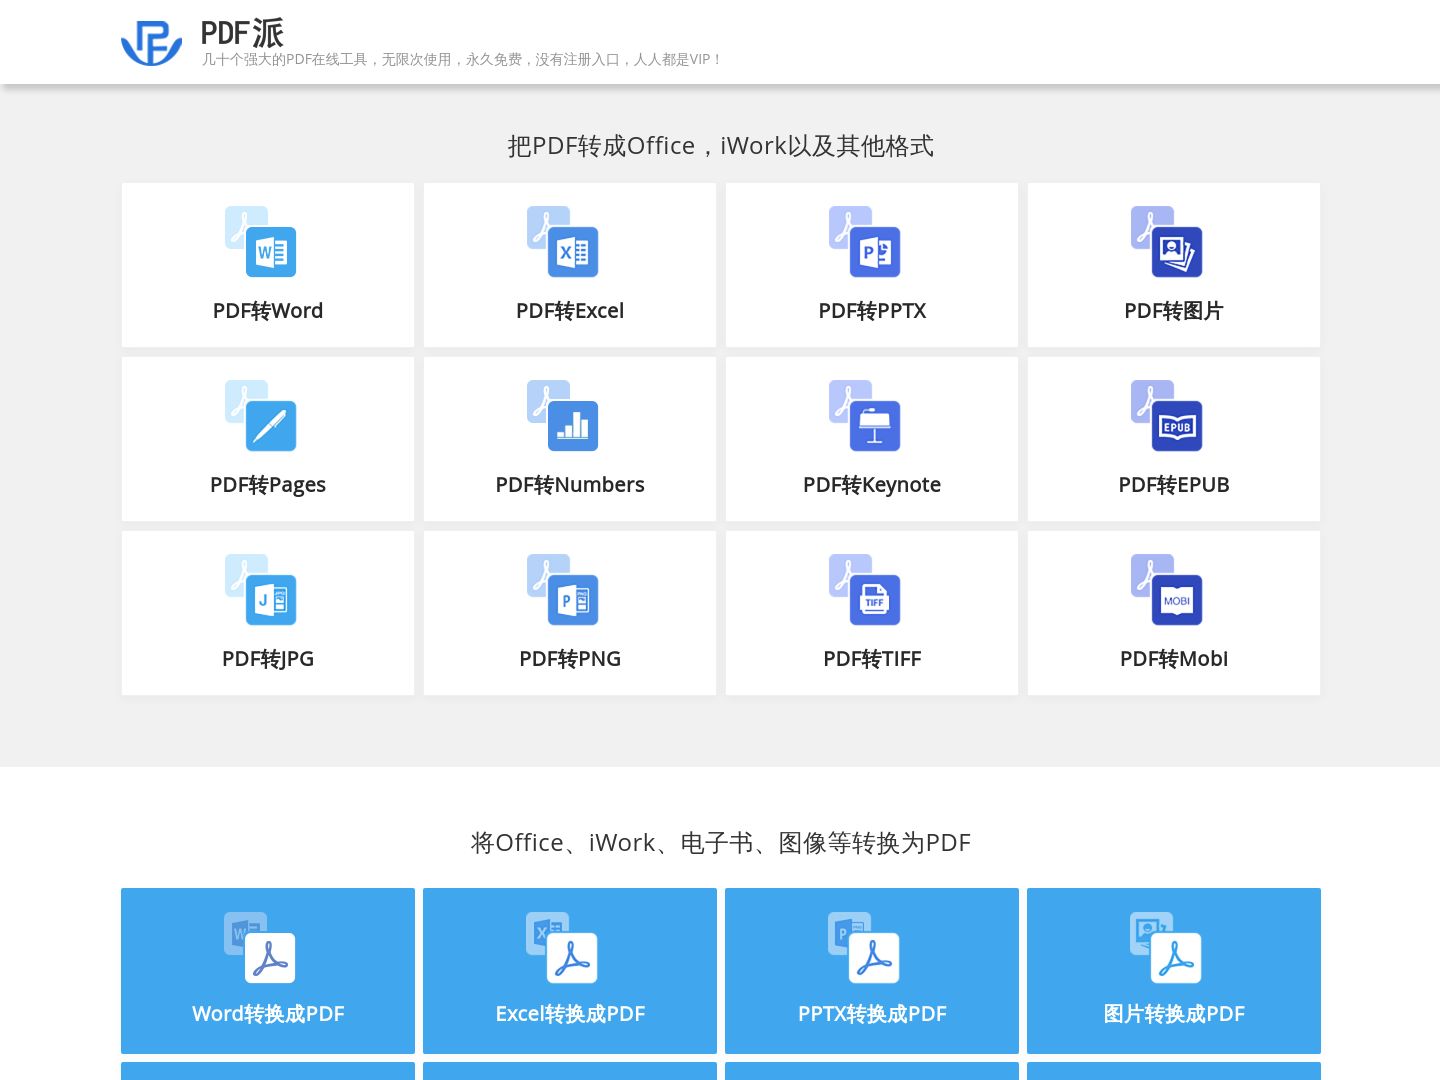
Task: Click the tagline text below PDF派
Action: coord(461,60)
